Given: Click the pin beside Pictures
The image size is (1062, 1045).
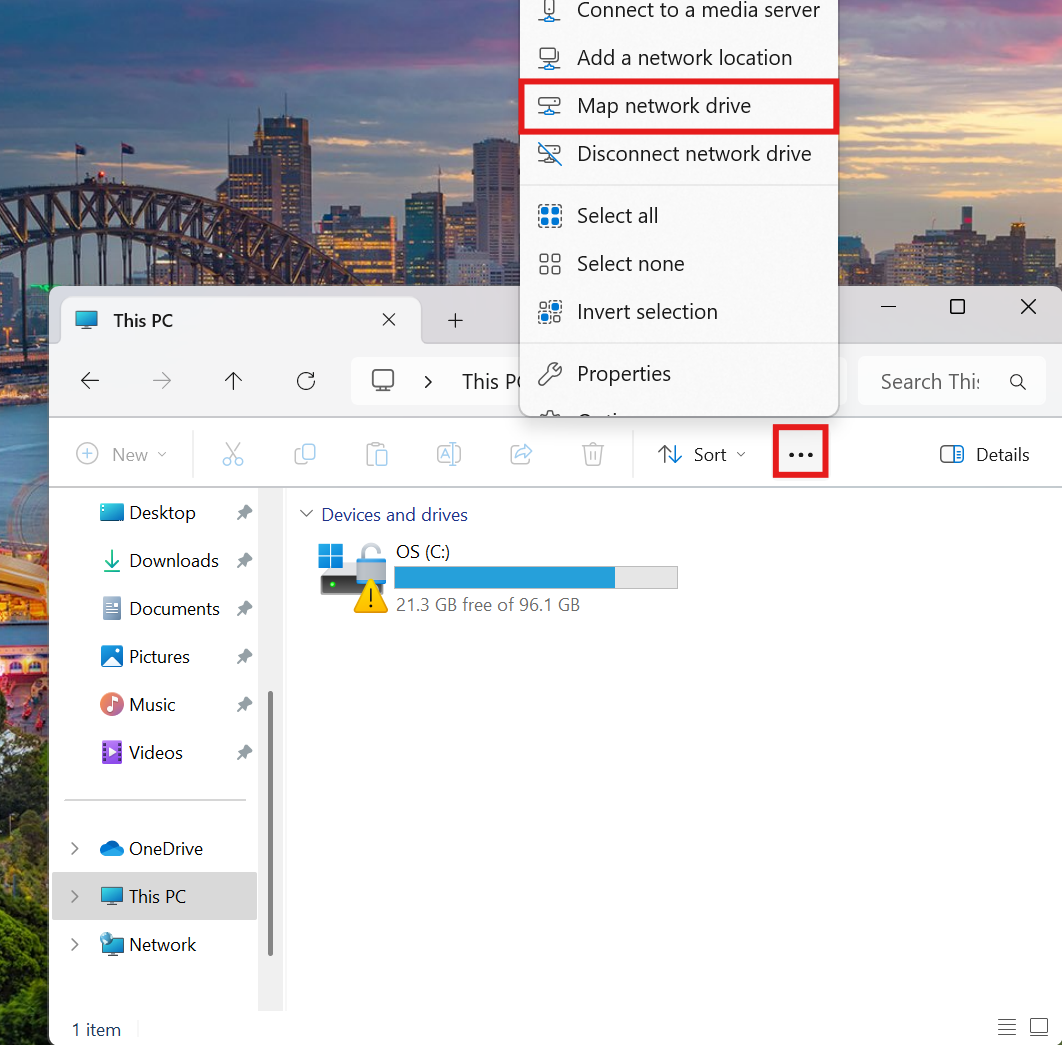Looking at the screenshot, I should pyautogui.click(x=244, y=656).
